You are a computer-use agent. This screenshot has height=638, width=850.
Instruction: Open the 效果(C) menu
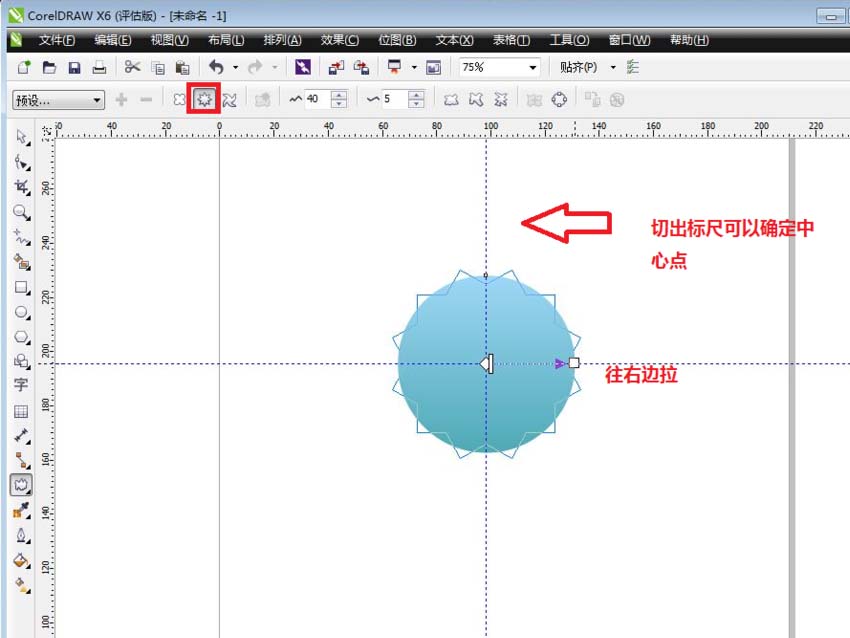point(339,40)
